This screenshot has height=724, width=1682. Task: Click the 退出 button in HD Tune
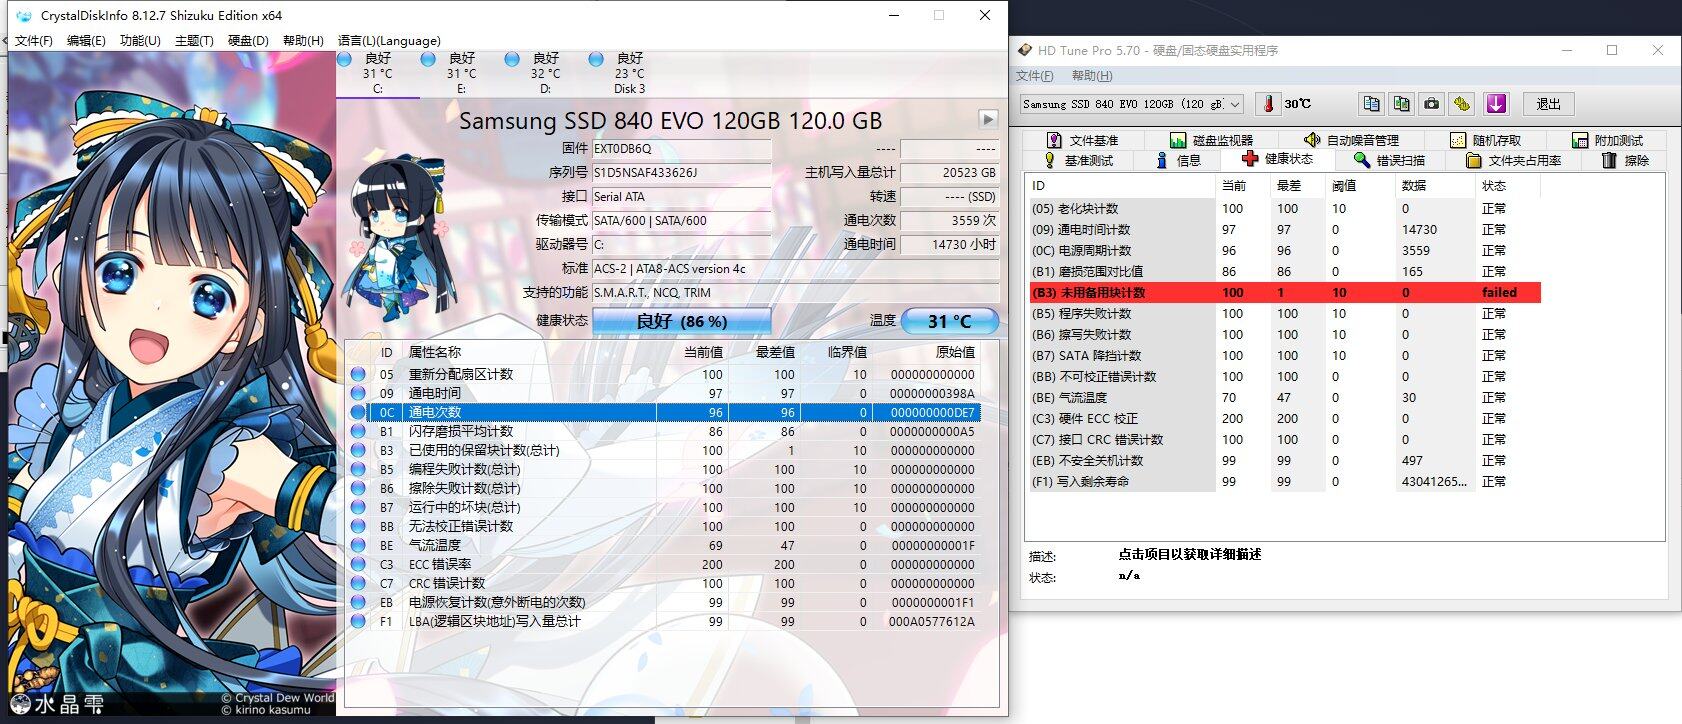coord(1548,104)
